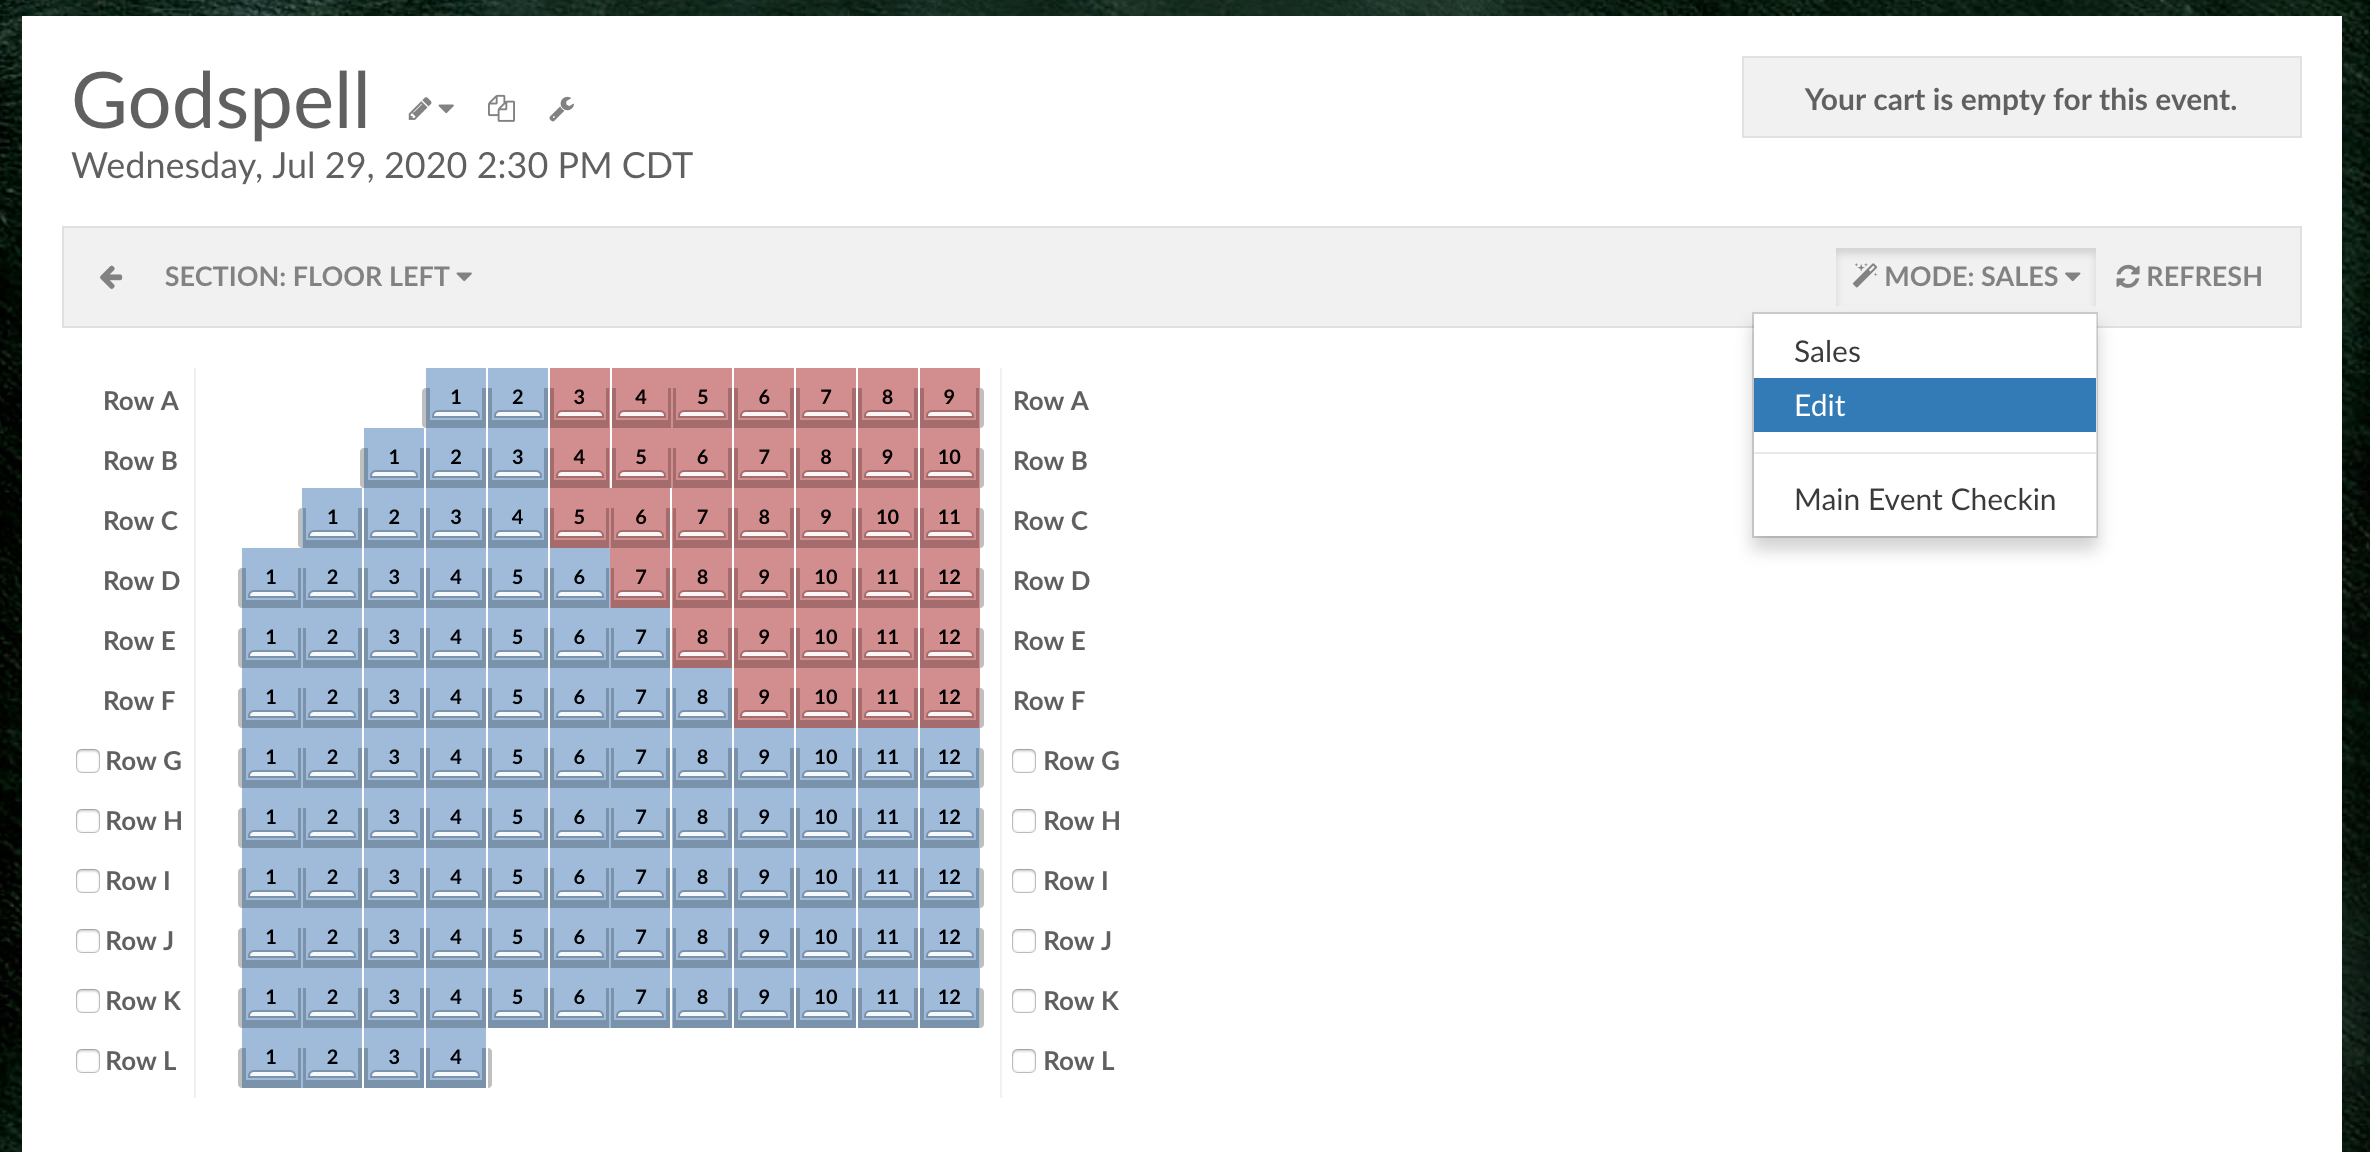Tick the right-side Row G checkbox
This screenshot has width=2370, height=1152.
point(1024,761)
